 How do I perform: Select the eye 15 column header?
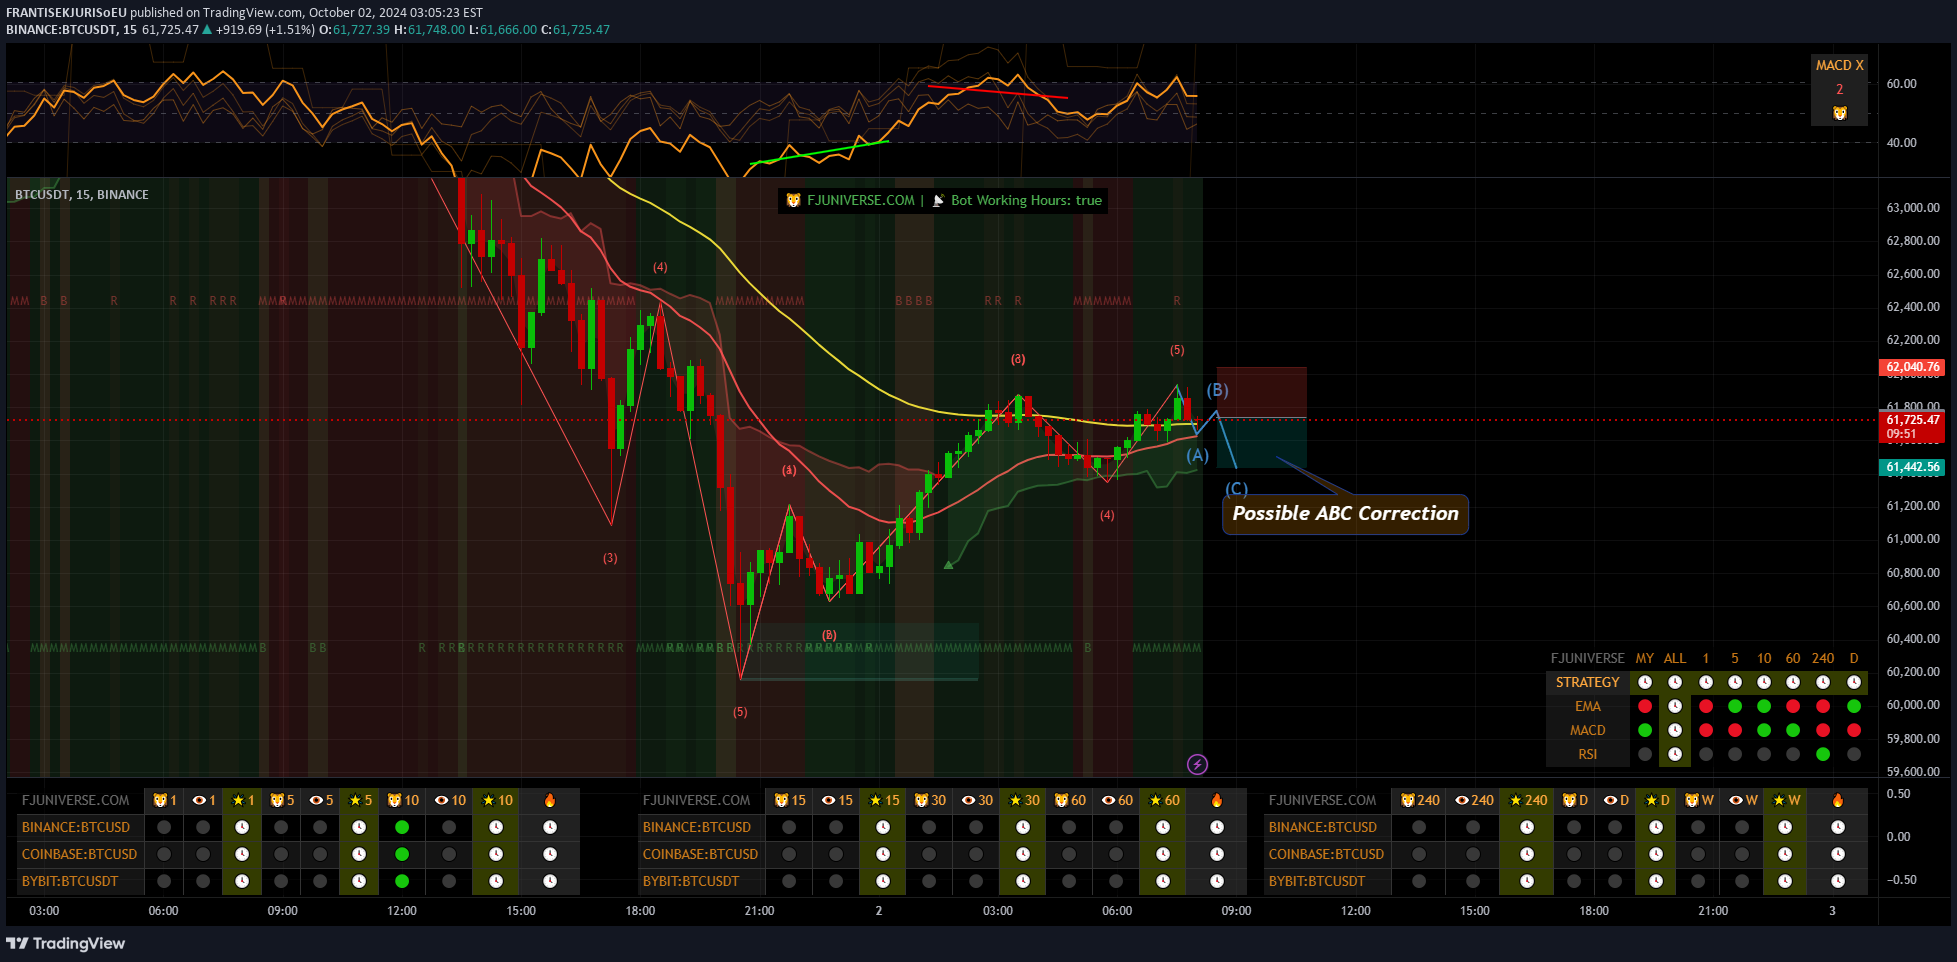pos(836,800)
